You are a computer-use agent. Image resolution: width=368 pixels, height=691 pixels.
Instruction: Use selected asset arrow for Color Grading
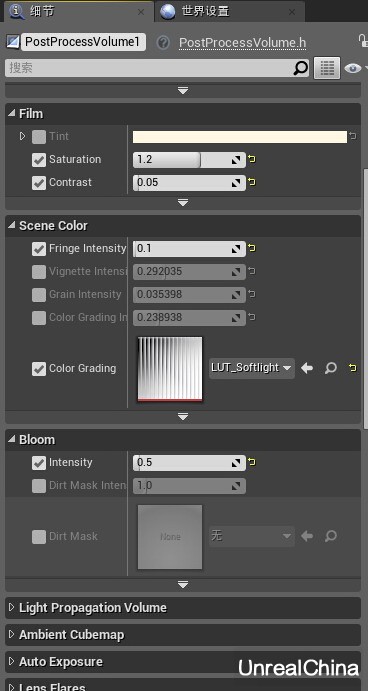(307, 368)
